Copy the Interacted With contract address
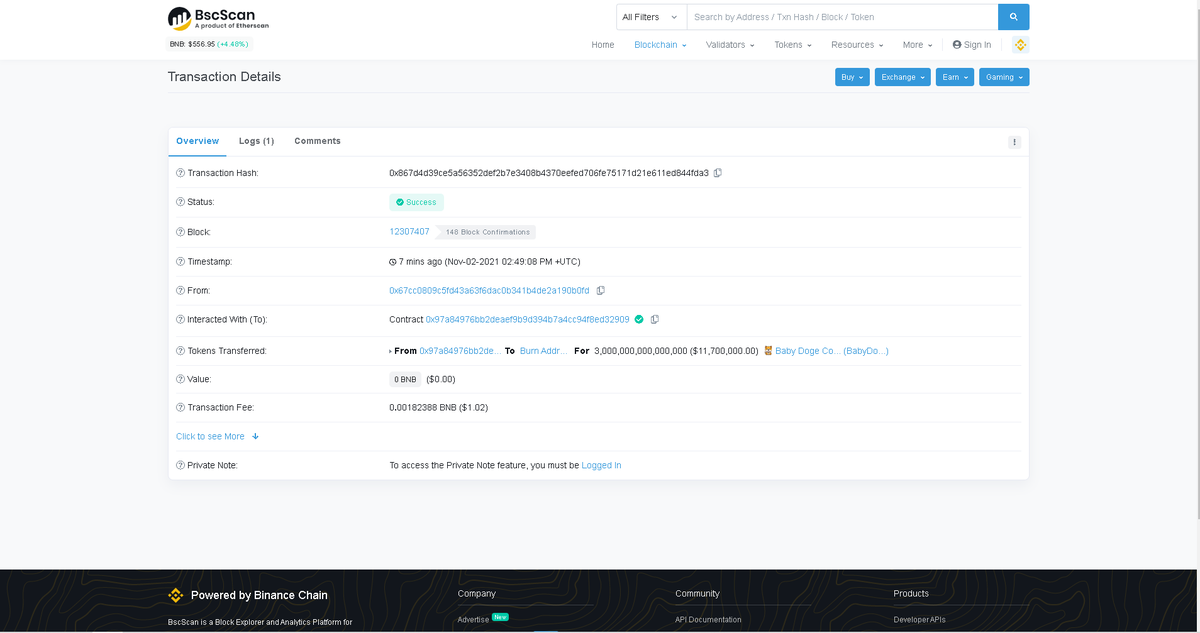This screenshot has width=1200, height=633. (x=654, y=320)
